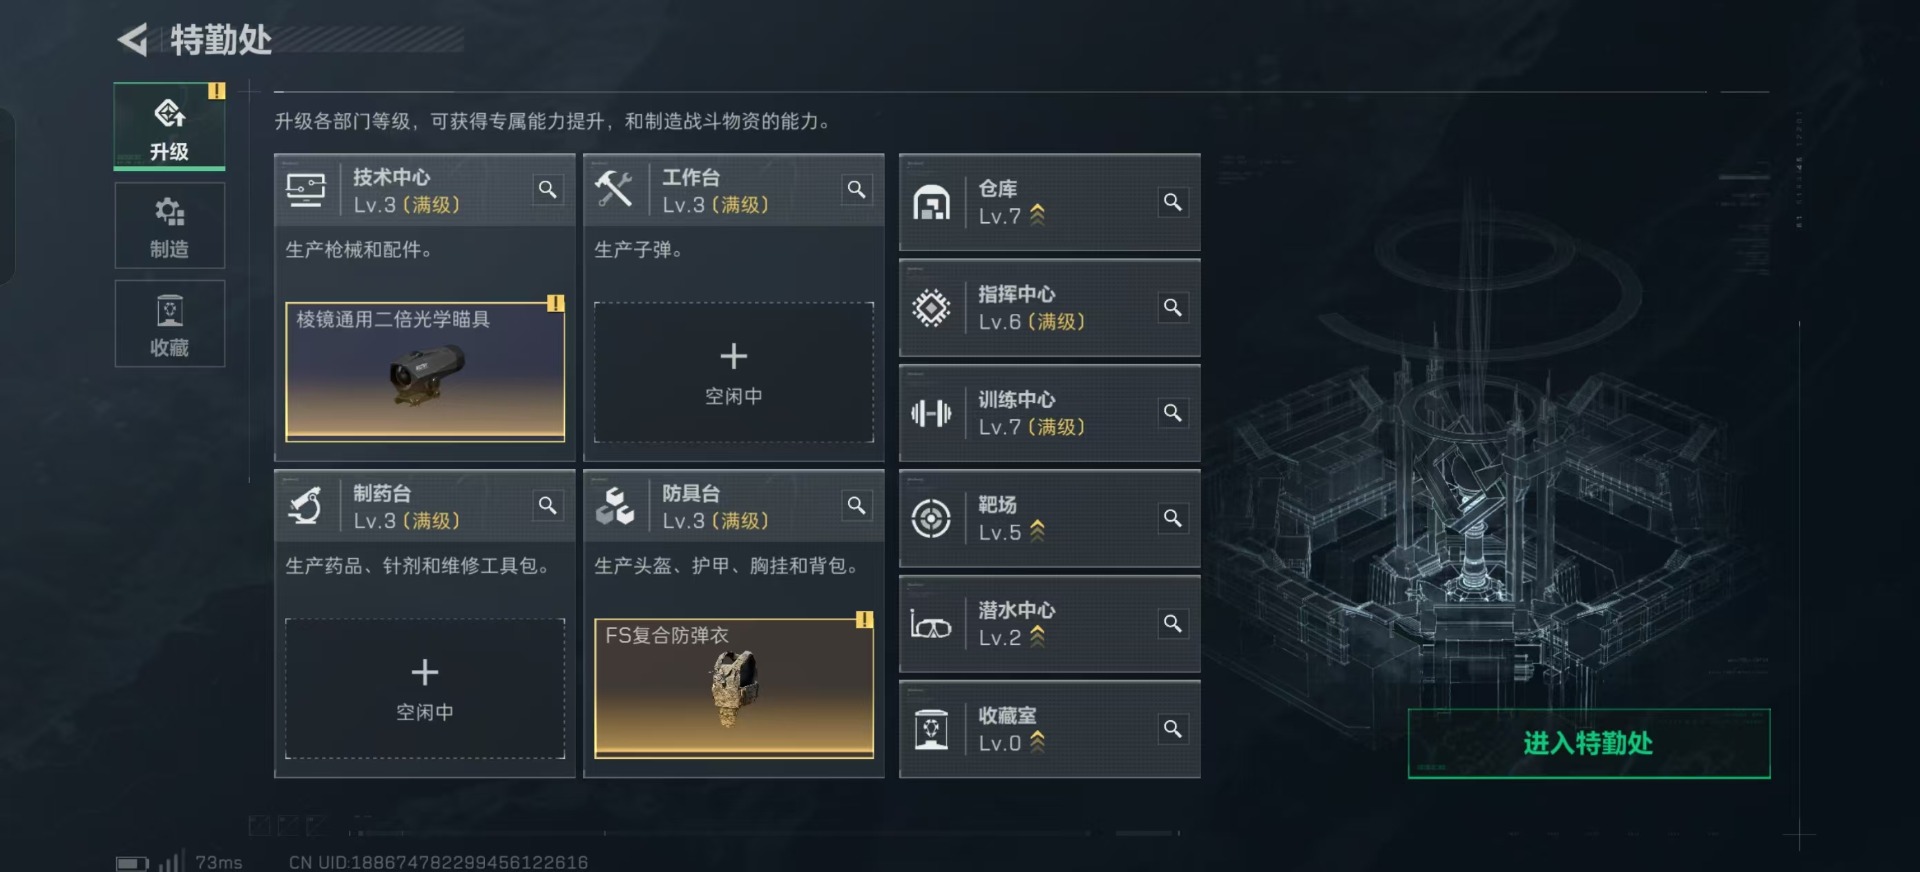The image size is (1920, 872).
Task: Collect 棱镜通用二倍光学瞄具 item
Action: click(425, 372)
